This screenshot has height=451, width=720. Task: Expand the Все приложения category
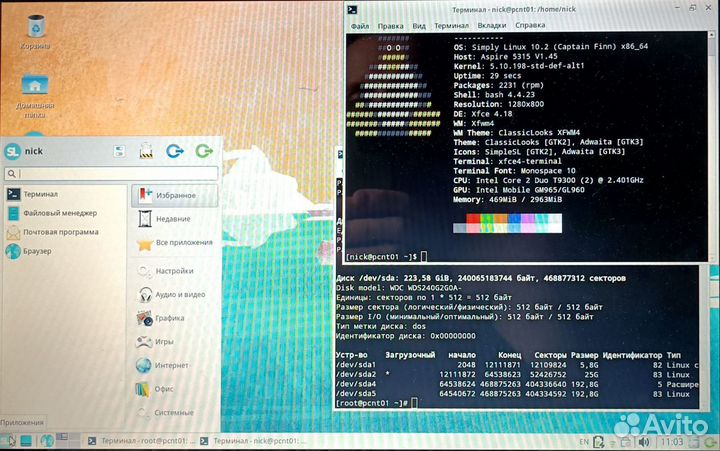coord(181,243)
